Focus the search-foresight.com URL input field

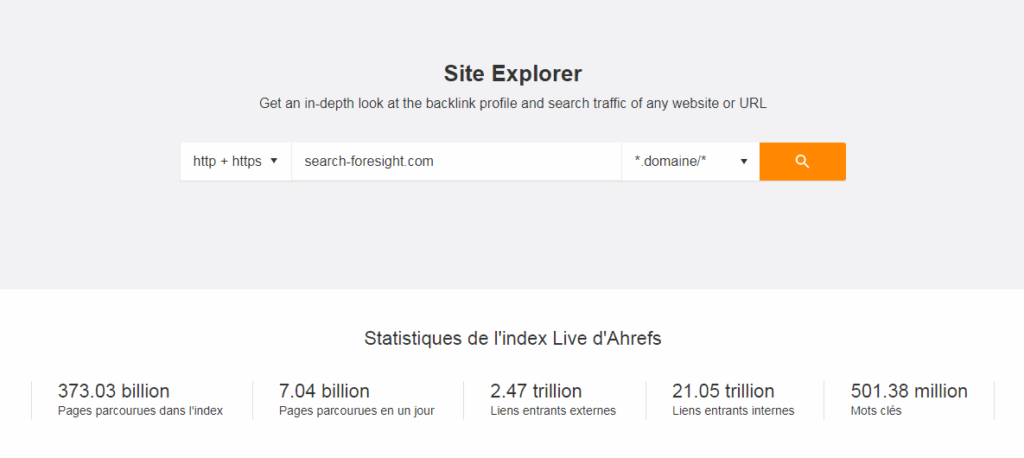click(456, 161)
